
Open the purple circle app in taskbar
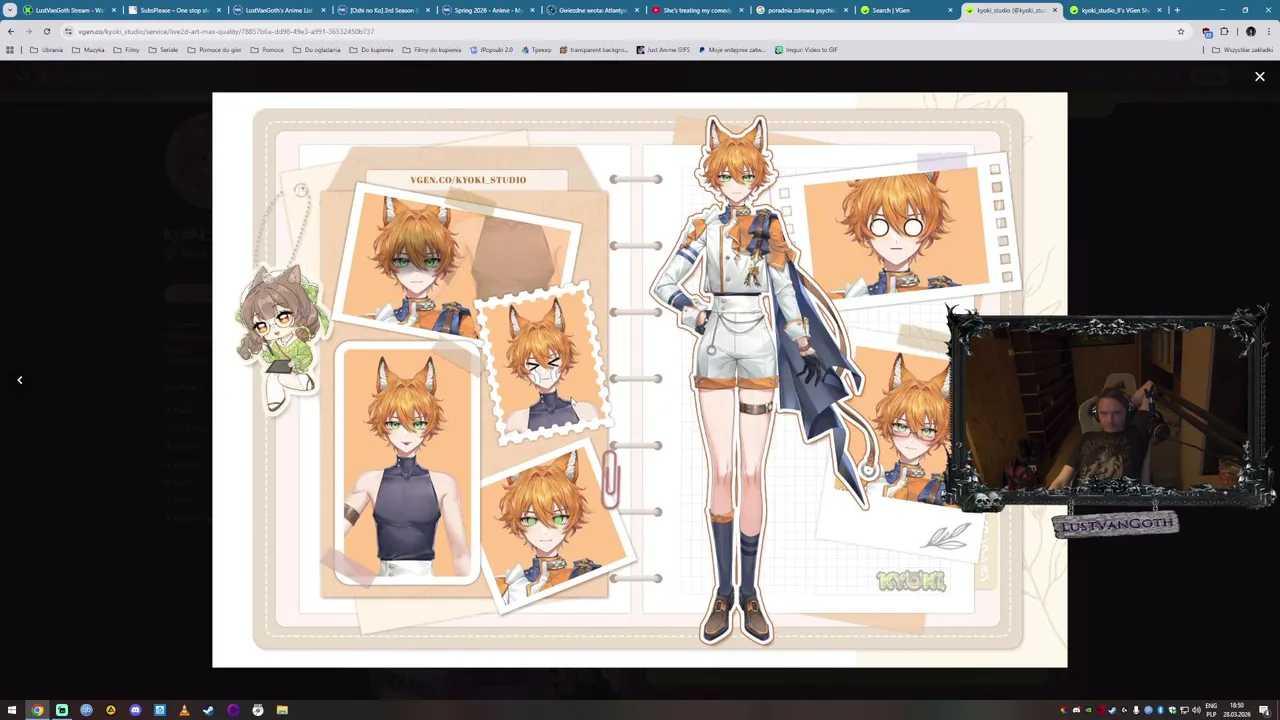233,710
